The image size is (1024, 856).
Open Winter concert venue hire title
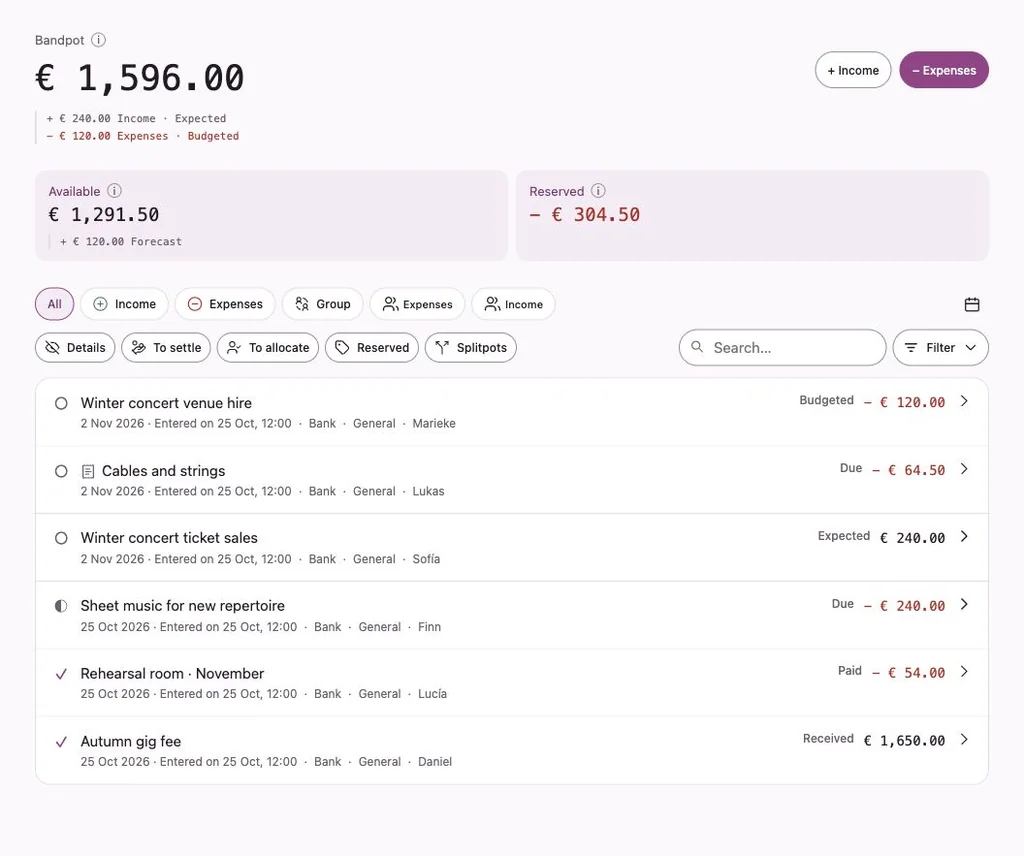166,404
